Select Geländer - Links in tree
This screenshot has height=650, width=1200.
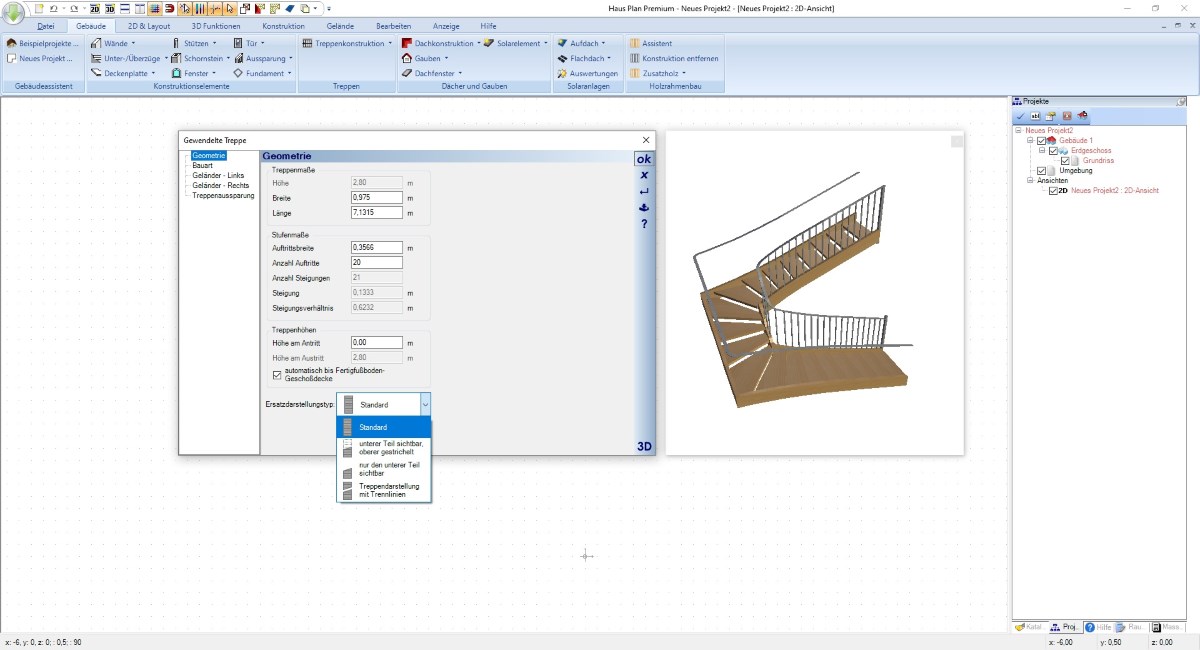click(217, 175)
